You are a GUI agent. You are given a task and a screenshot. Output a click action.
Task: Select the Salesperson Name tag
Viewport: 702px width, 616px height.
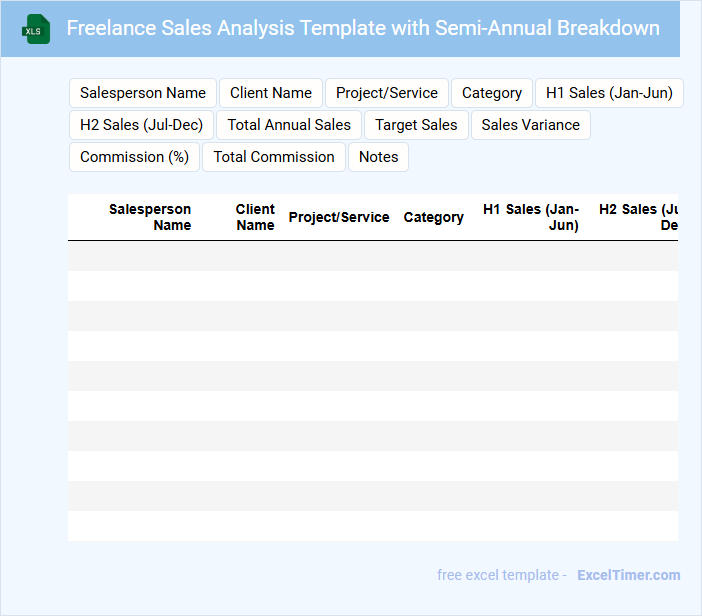coord(143,93)
